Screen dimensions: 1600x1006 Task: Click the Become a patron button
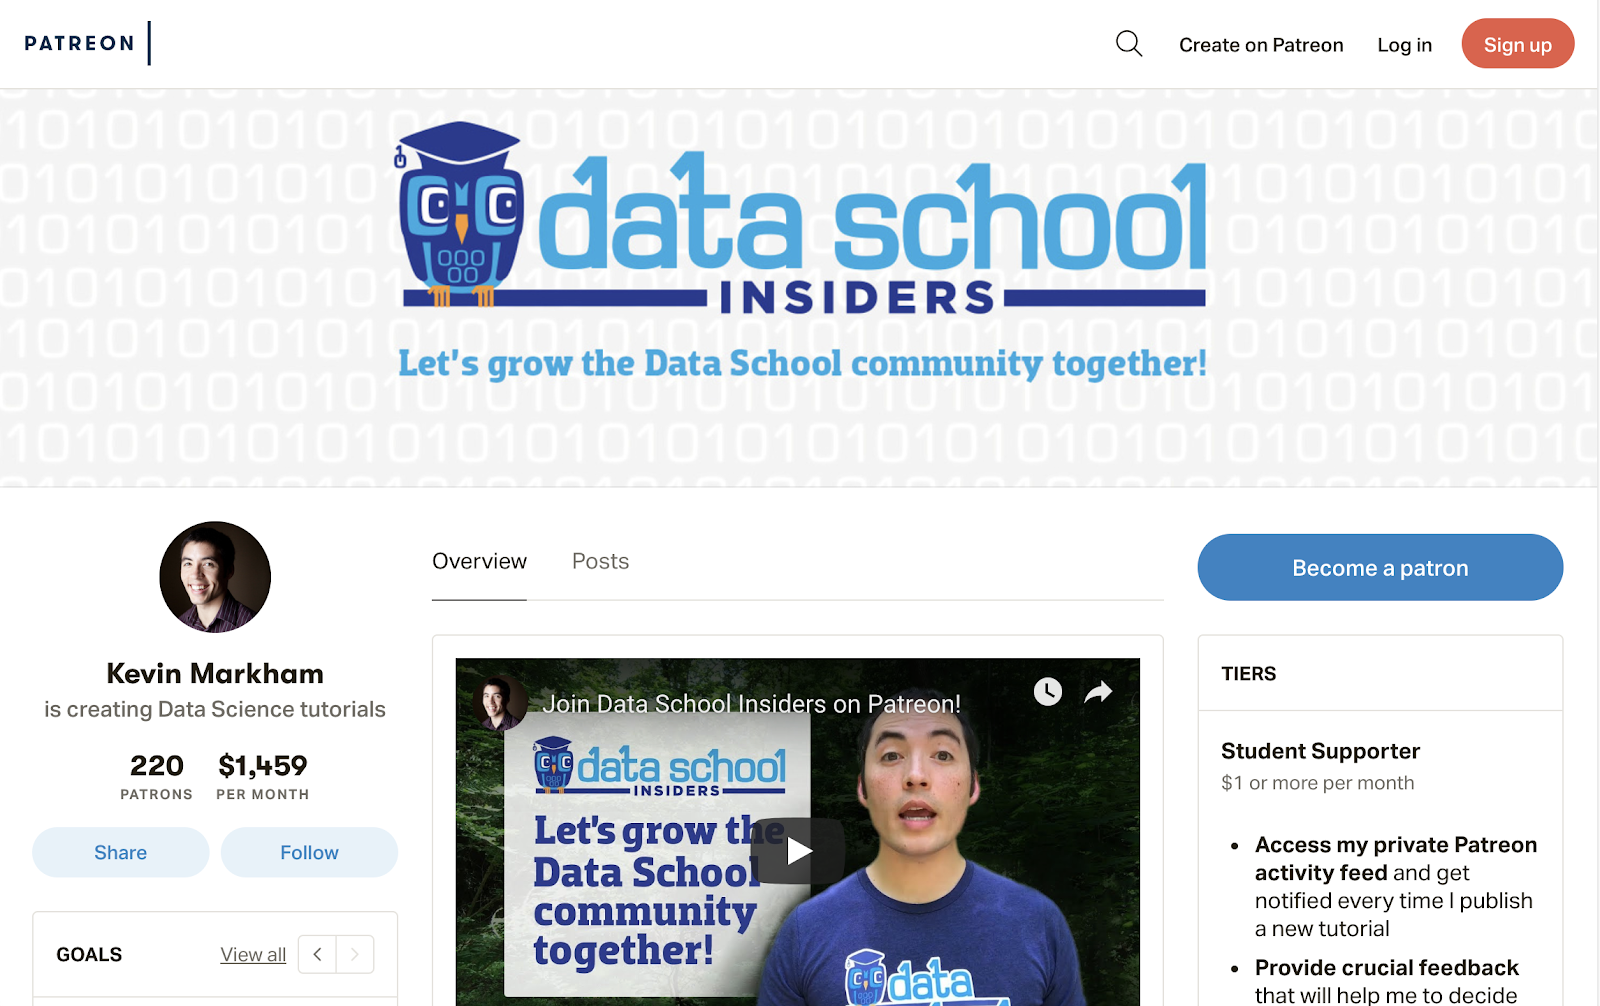pyautogui.click(x=1380, y=567)
